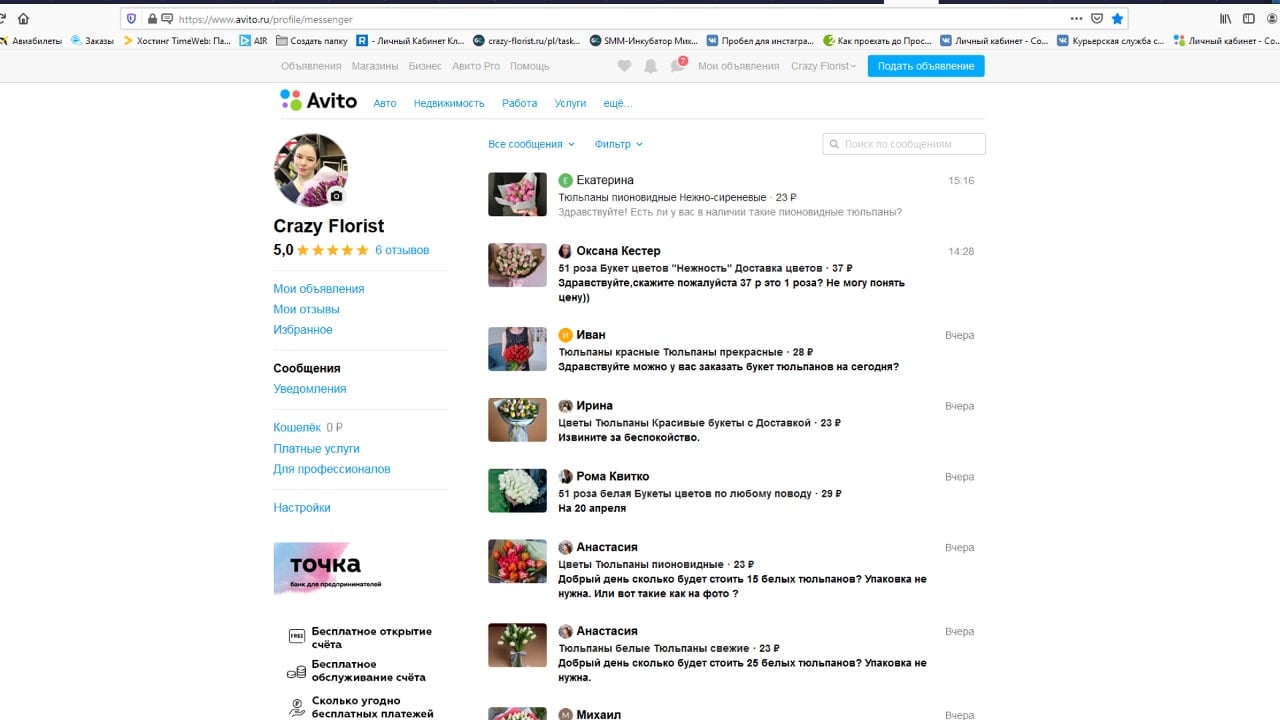Go to Firefox home button
1280x720 pixels.
tap(24, 18)
